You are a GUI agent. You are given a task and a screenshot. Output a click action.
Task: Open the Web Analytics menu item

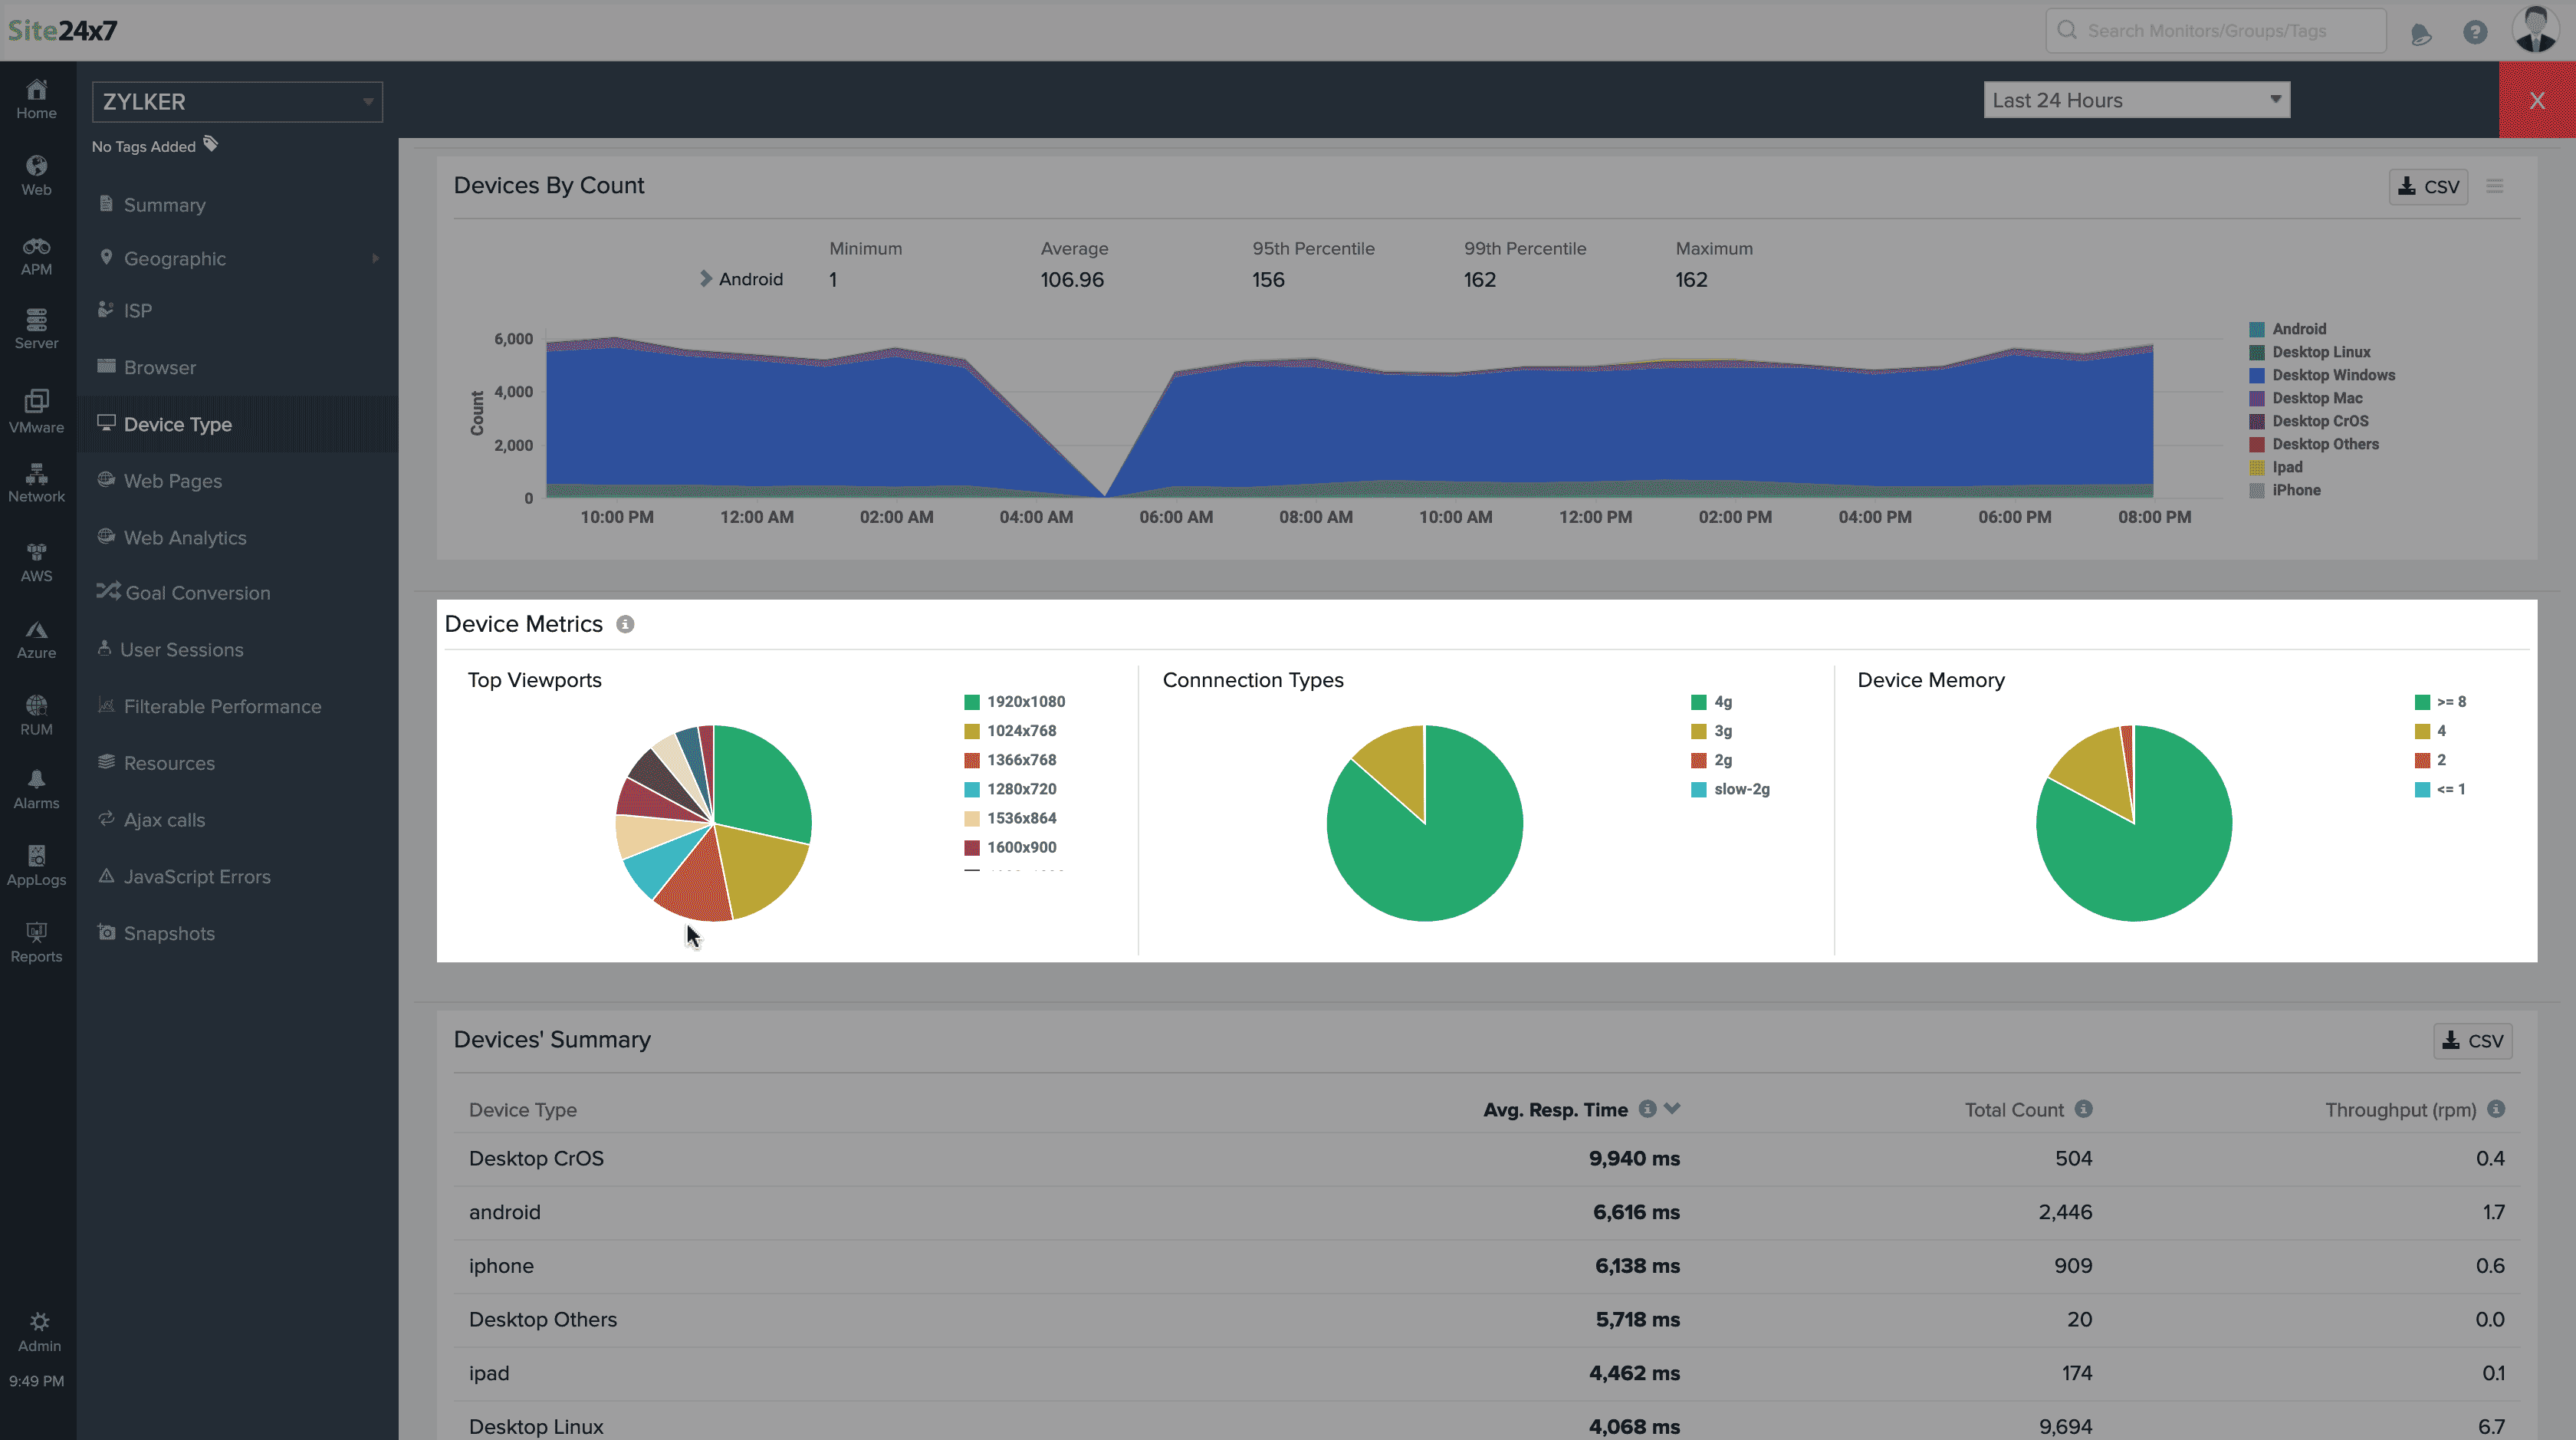(x=184, y=537)
